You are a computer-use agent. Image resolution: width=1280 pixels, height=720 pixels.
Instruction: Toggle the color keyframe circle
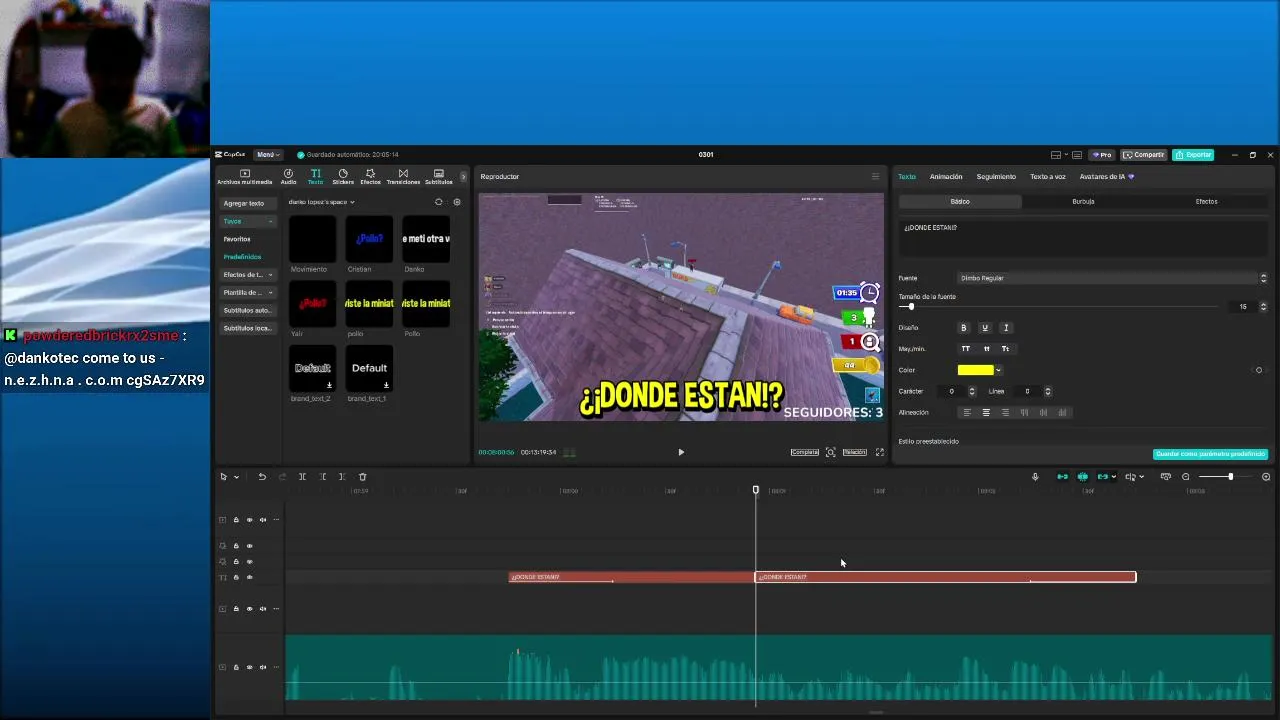point(1259,370)
